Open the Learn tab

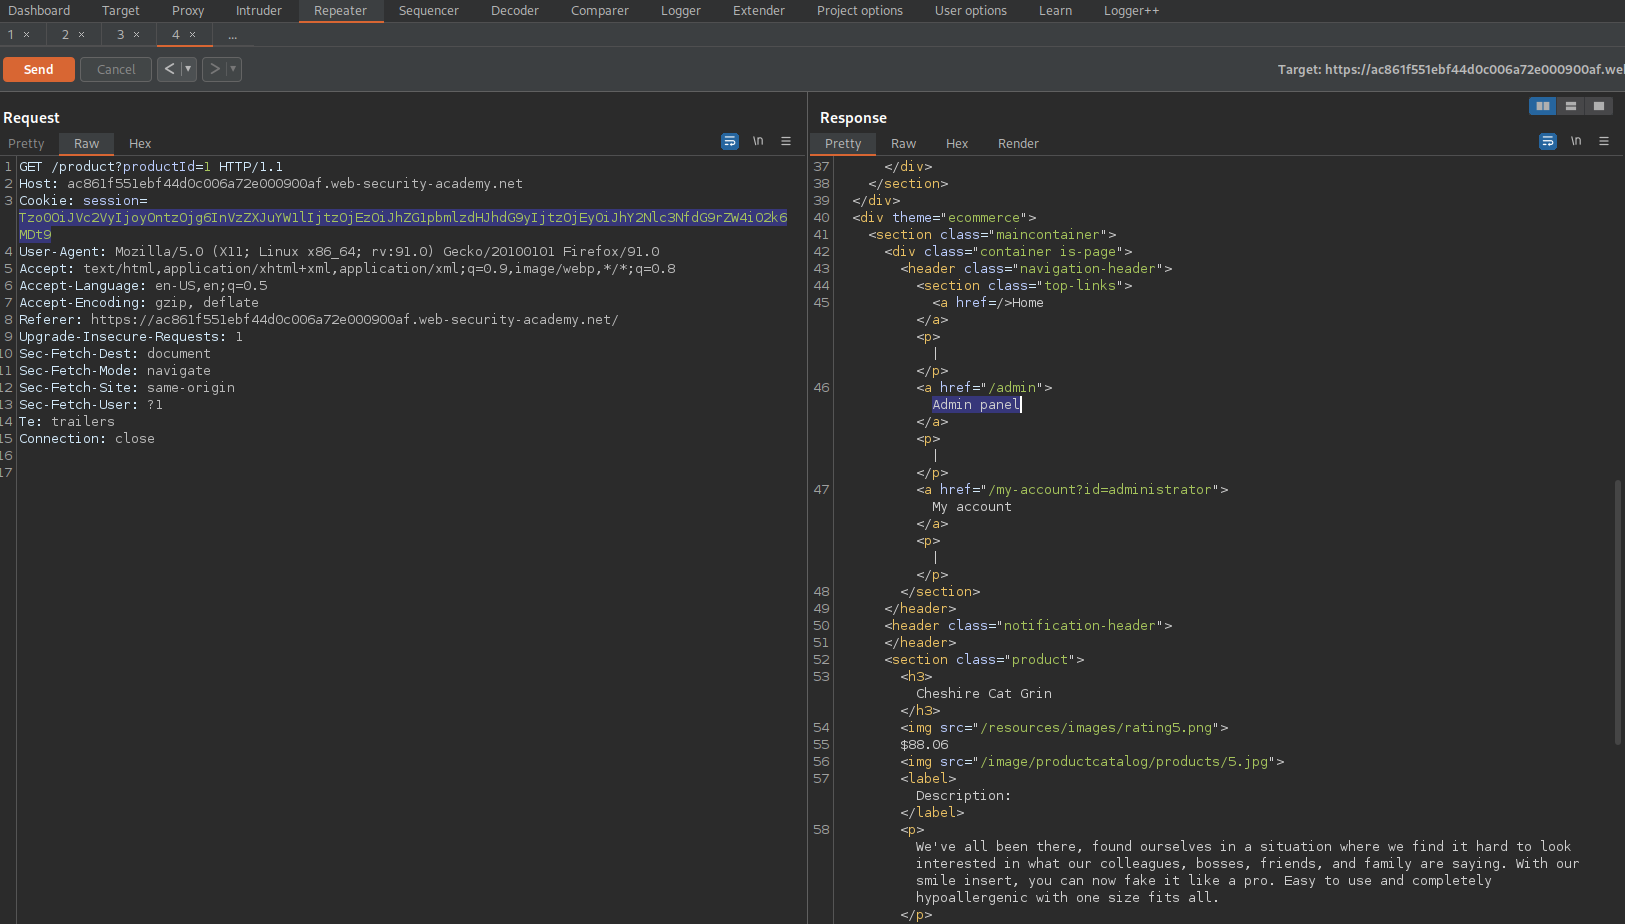tap(1055, 11)
